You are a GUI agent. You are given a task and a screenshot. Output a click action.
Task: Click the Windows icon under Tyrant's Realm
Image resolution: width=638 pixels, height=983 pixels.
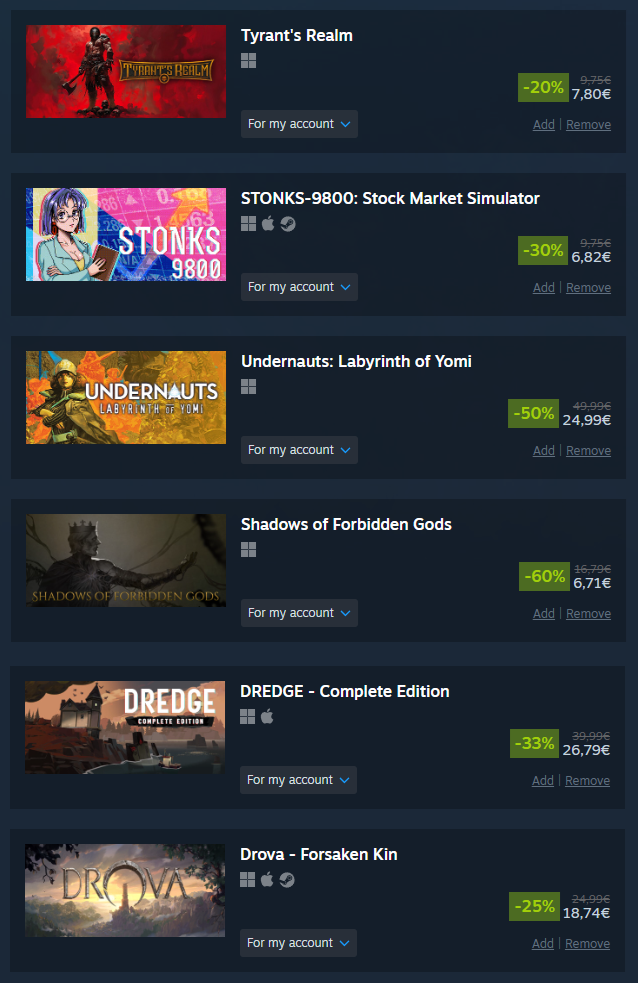[x=248, y=61]
